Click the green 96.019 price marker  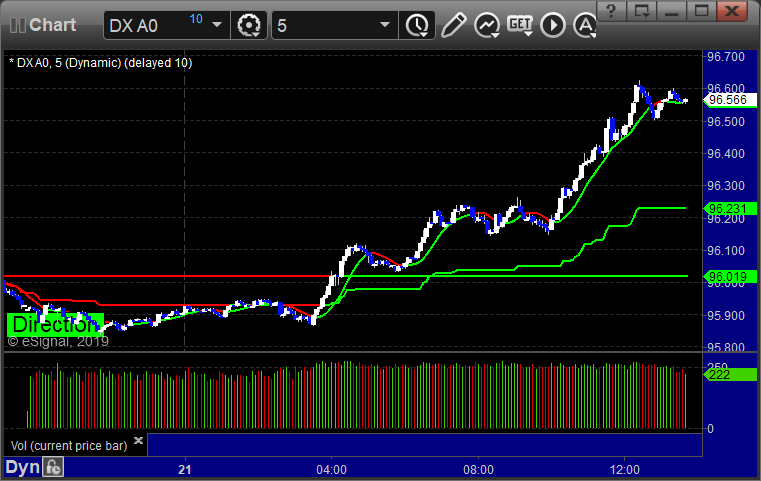tap(730, 277)
